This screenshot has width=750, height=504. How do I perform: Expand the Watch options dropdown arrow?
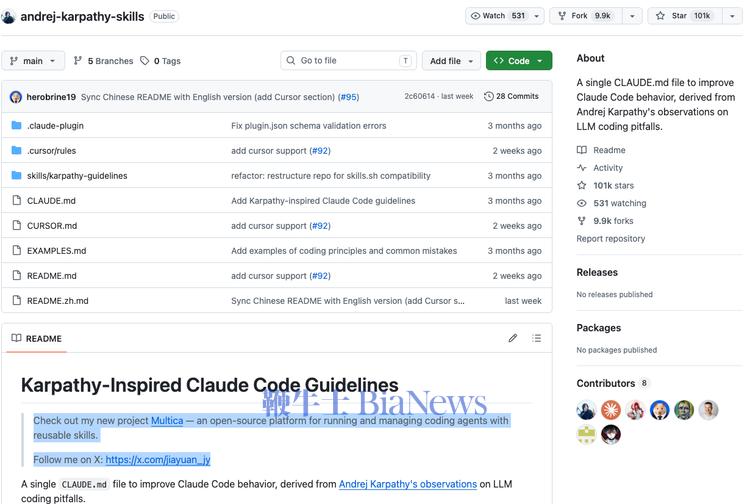(537, 16)
